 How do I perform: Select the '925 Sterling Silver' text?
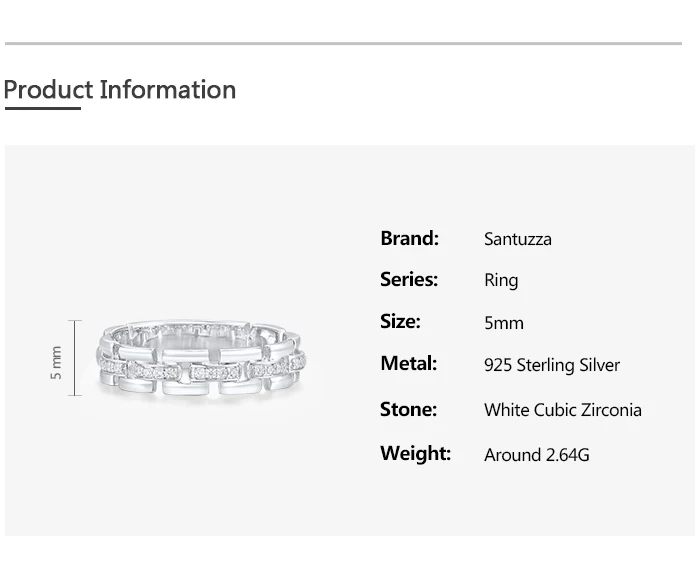tap(552, 365)
